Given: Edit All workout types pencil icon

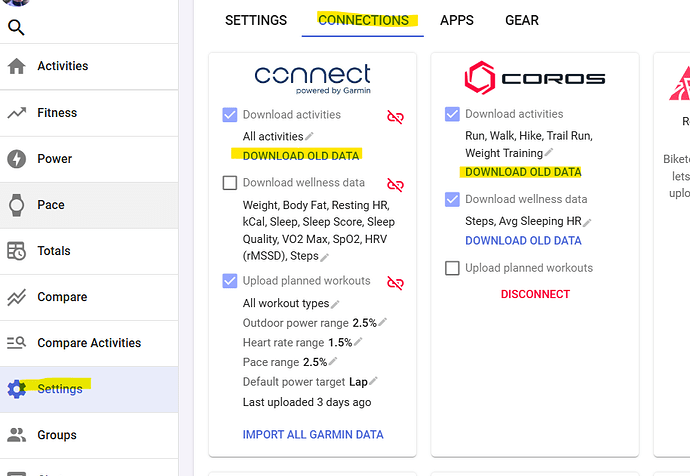Looking at the screenshot, I should point(335,304).
